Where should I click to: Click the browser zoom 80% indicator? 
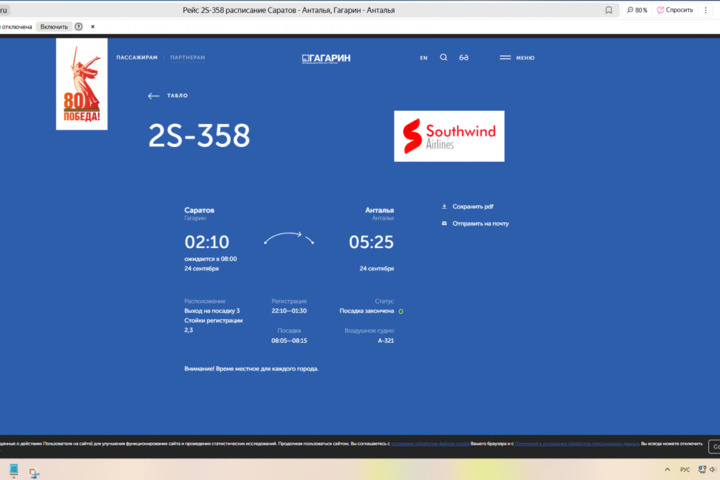click(x=639, y=9)
